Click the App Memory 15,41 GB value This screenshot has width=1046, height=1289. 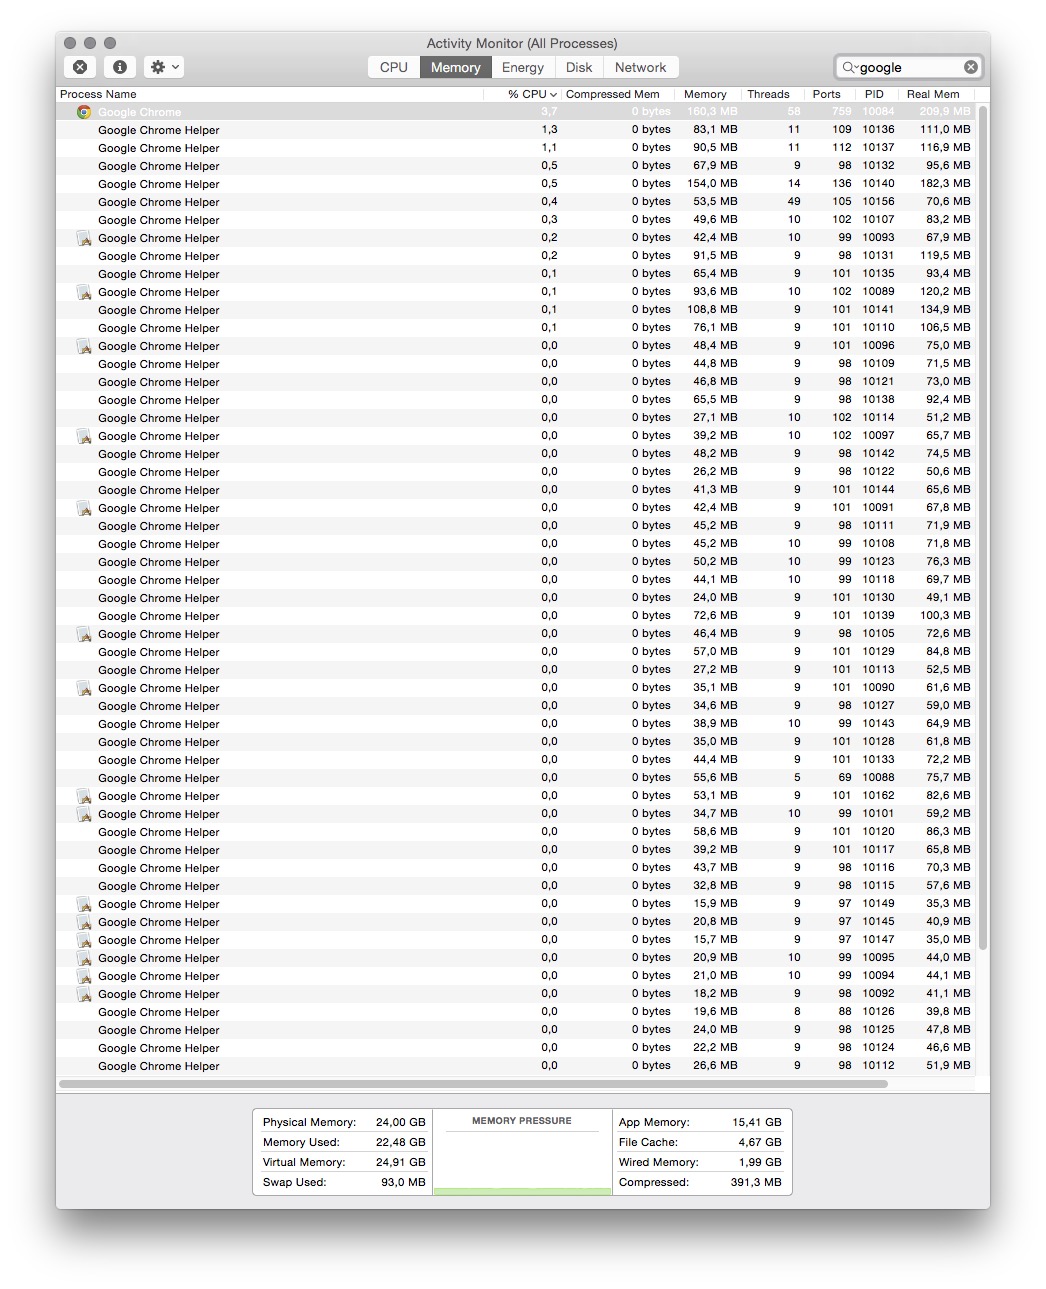coord(756,1122)
